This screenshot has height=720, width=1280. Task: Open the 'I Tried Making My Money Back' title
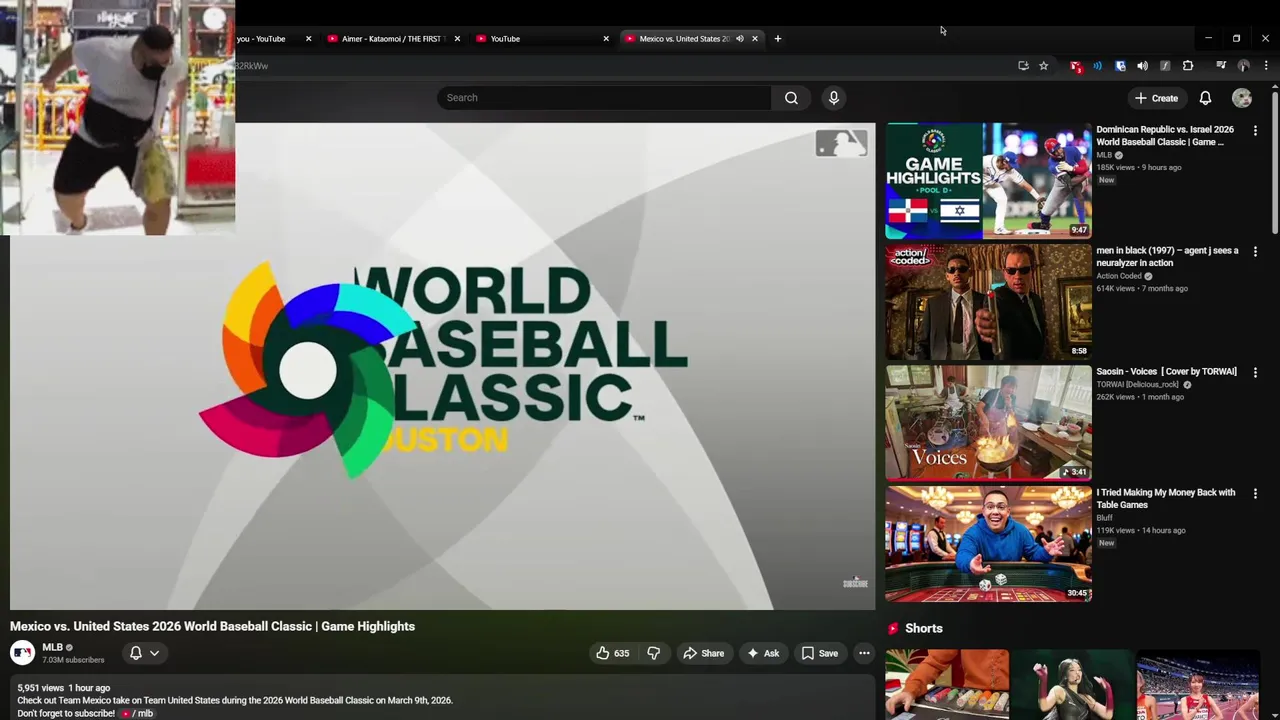[1166, 499]
